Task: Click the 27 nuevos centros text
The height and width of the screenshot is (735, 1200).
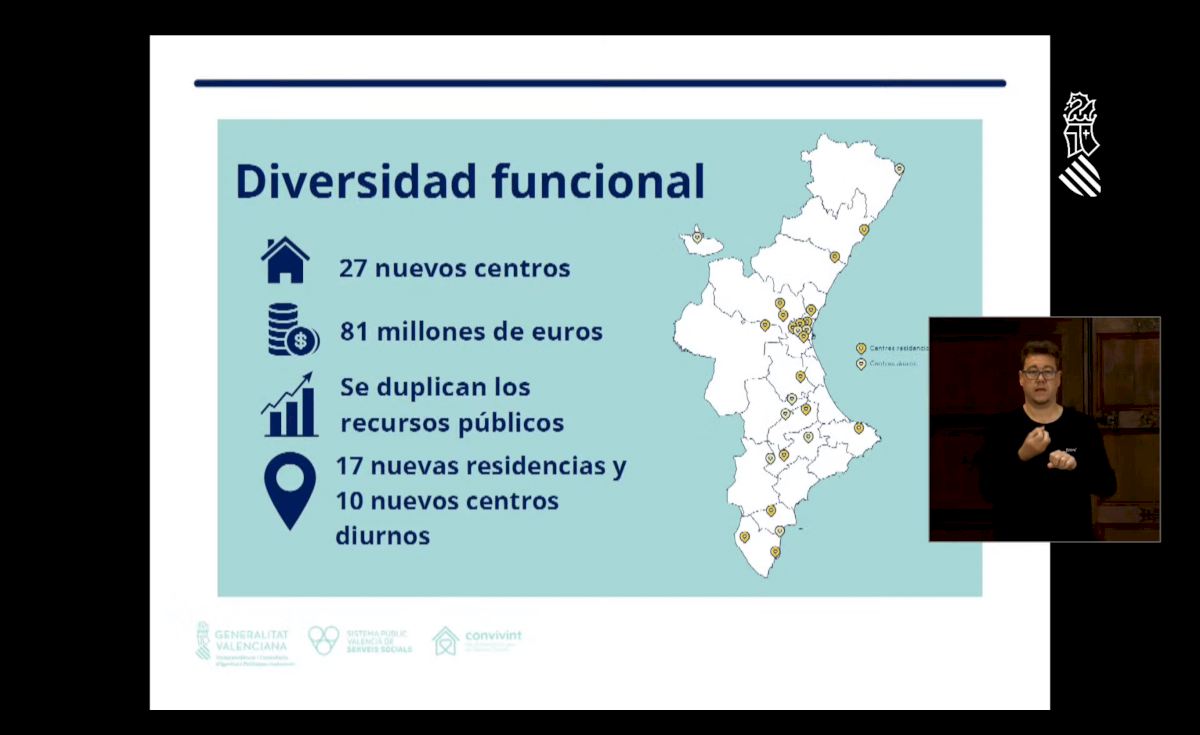Action: [x=454, y=268]
